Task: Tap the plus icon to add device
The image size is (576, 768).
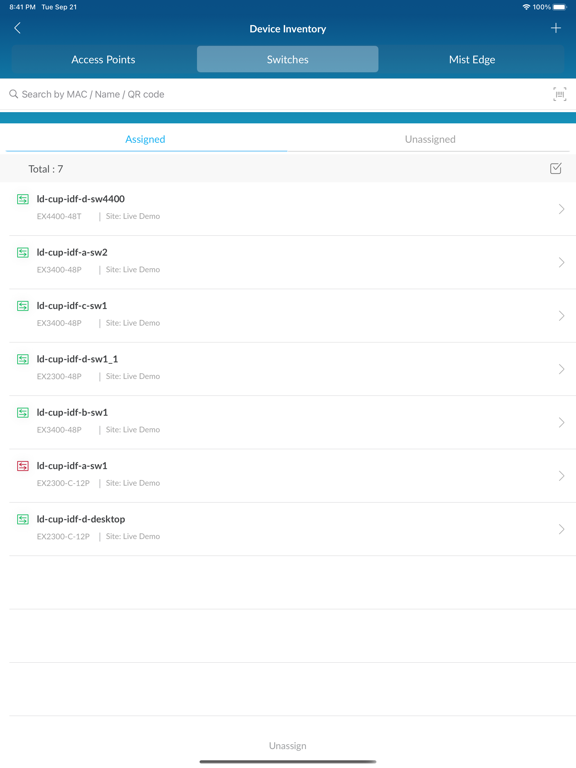Action: [555, 28]
